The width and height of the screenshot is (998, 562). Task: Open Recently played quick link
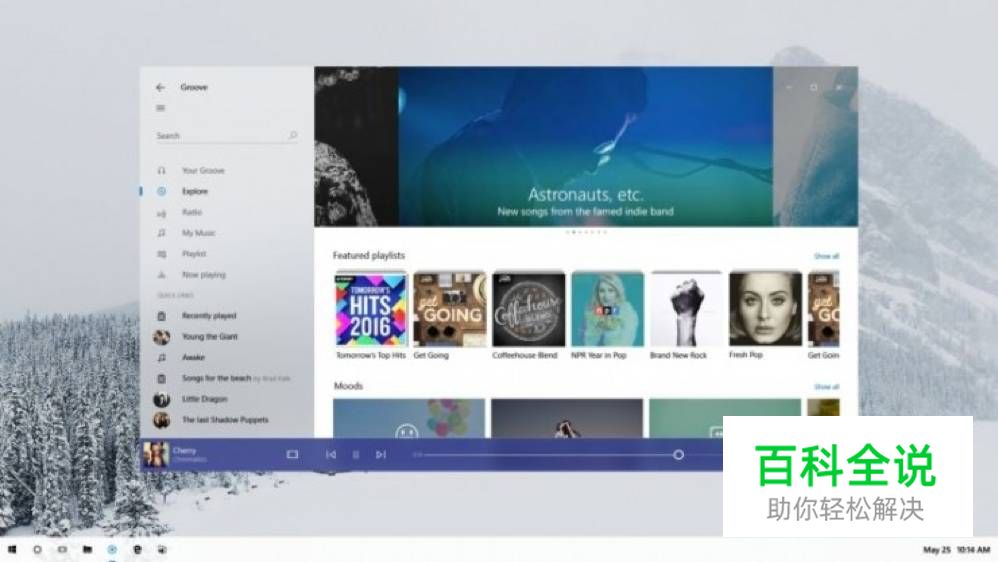click(208, 316)
